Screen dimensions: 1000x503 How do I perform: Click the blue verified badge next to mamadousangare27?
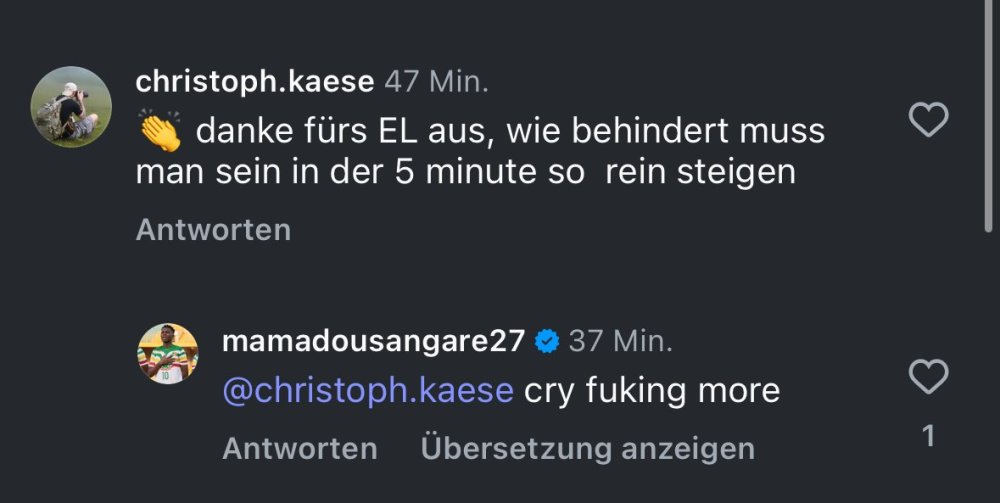(546, 341)
